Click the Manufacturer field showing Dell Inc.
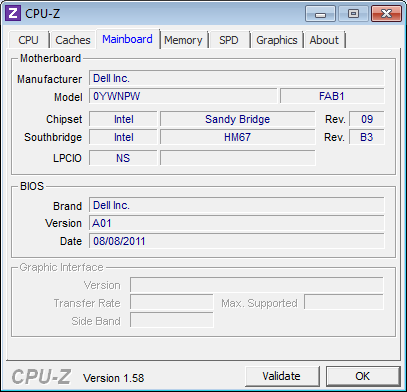407x392 pixels. coord(237,78)
